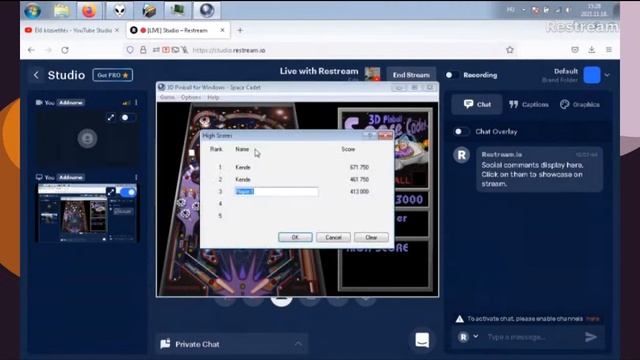640x360 pixels.
Task: Click the 671 750 top score
Action: [359, 167]
